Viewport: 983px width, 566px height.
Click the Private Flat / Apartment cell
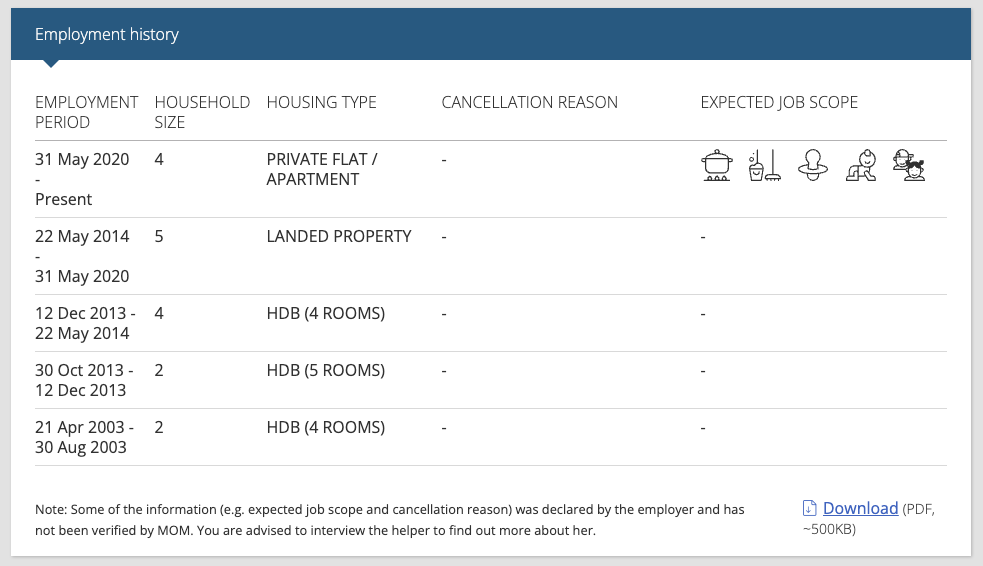coord(322,169)
